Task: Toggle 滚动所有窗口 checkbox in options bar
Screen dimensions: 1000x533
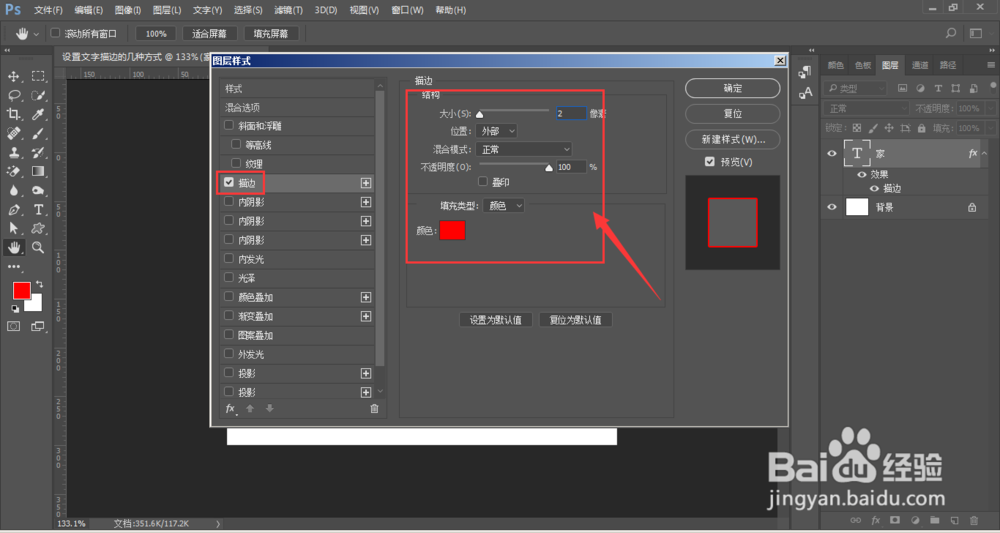Action: [55, 33]
